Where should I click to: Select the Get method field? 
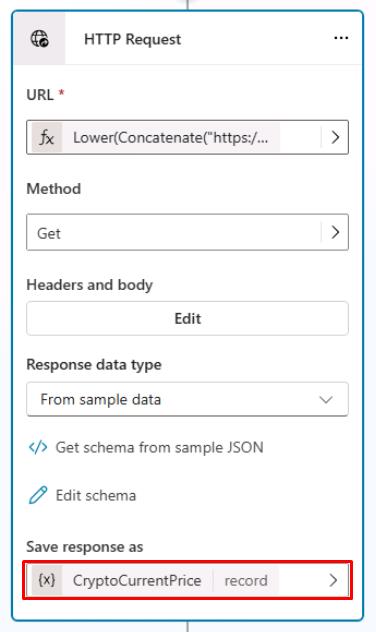coord(187,232)
